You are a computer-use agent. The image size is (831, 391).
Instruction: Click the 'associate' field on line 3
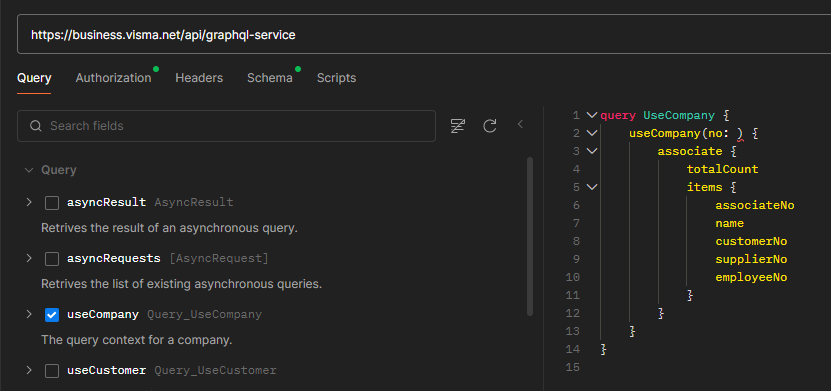click(x=690, y=151)
